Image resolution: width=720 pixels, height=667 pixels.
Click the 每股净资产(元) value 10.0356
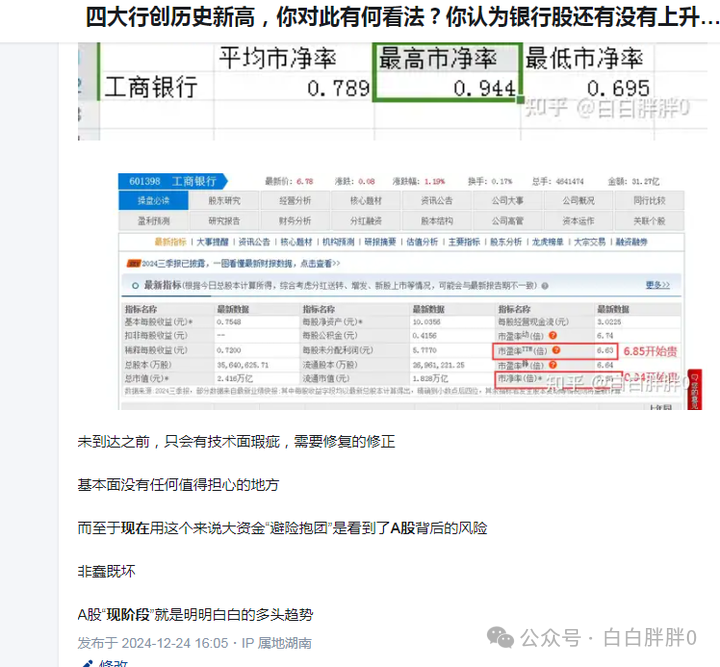click(x=427, y=322)
